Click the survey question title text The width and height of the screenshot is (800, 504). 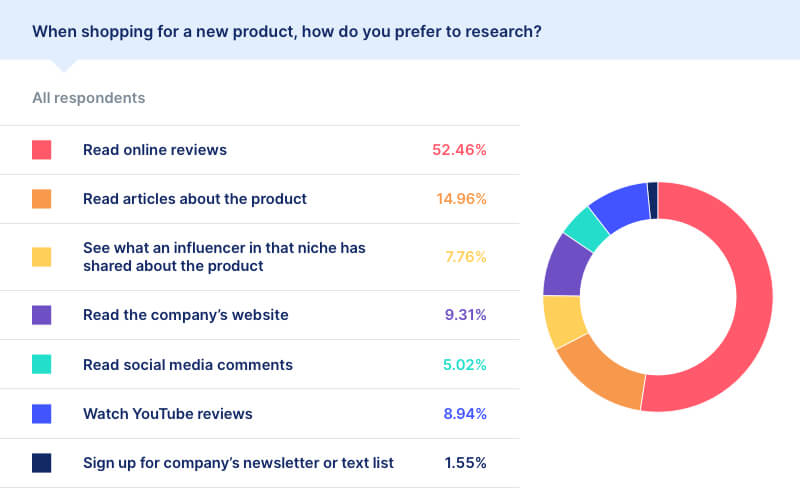(x=287, y=31)
